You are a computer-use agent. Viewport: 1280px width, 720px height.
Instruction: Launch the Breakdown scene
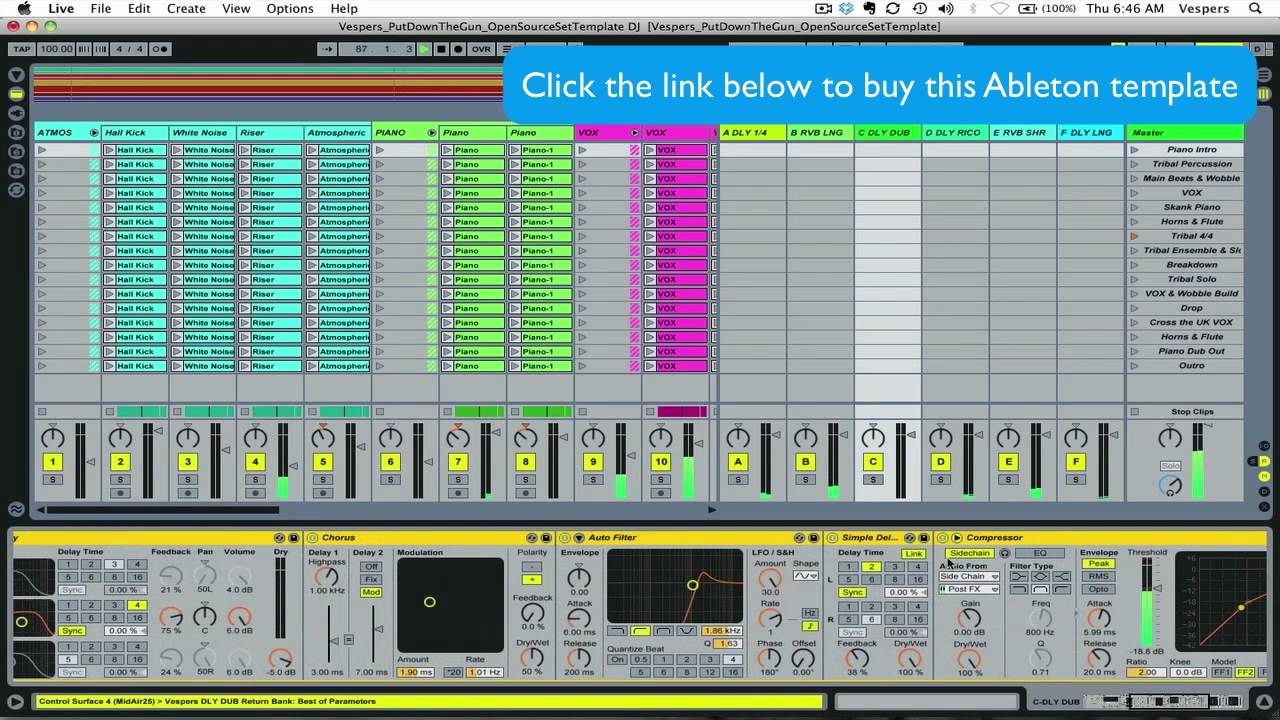coord(1135,265)
